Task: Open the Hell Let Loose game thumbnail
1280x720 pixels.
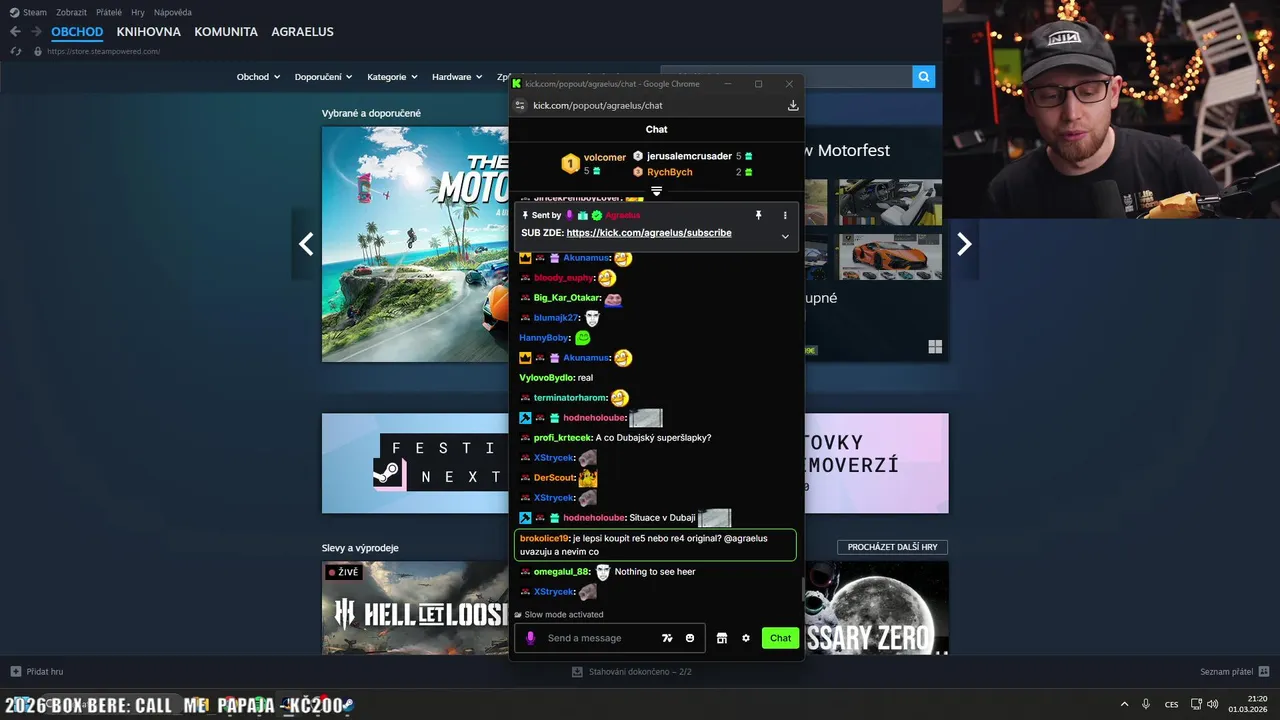Action: 415,608
